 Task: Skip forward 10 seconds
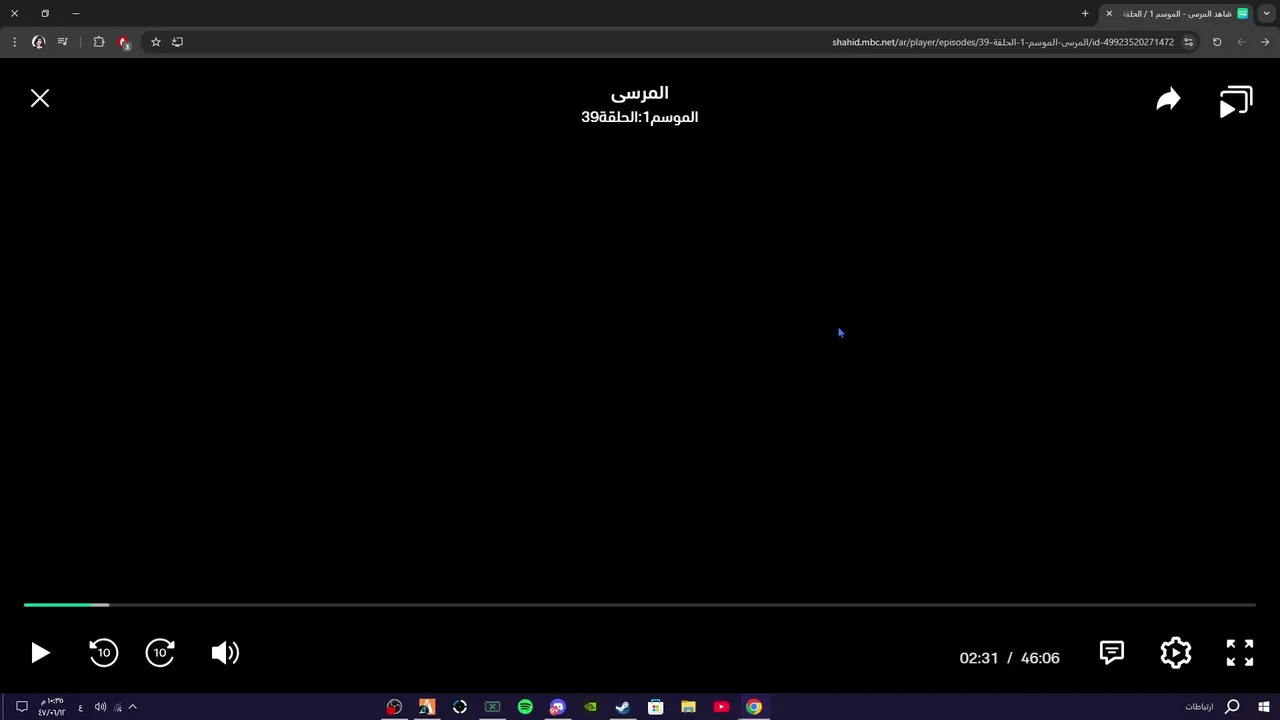click(x=160, y=653)
